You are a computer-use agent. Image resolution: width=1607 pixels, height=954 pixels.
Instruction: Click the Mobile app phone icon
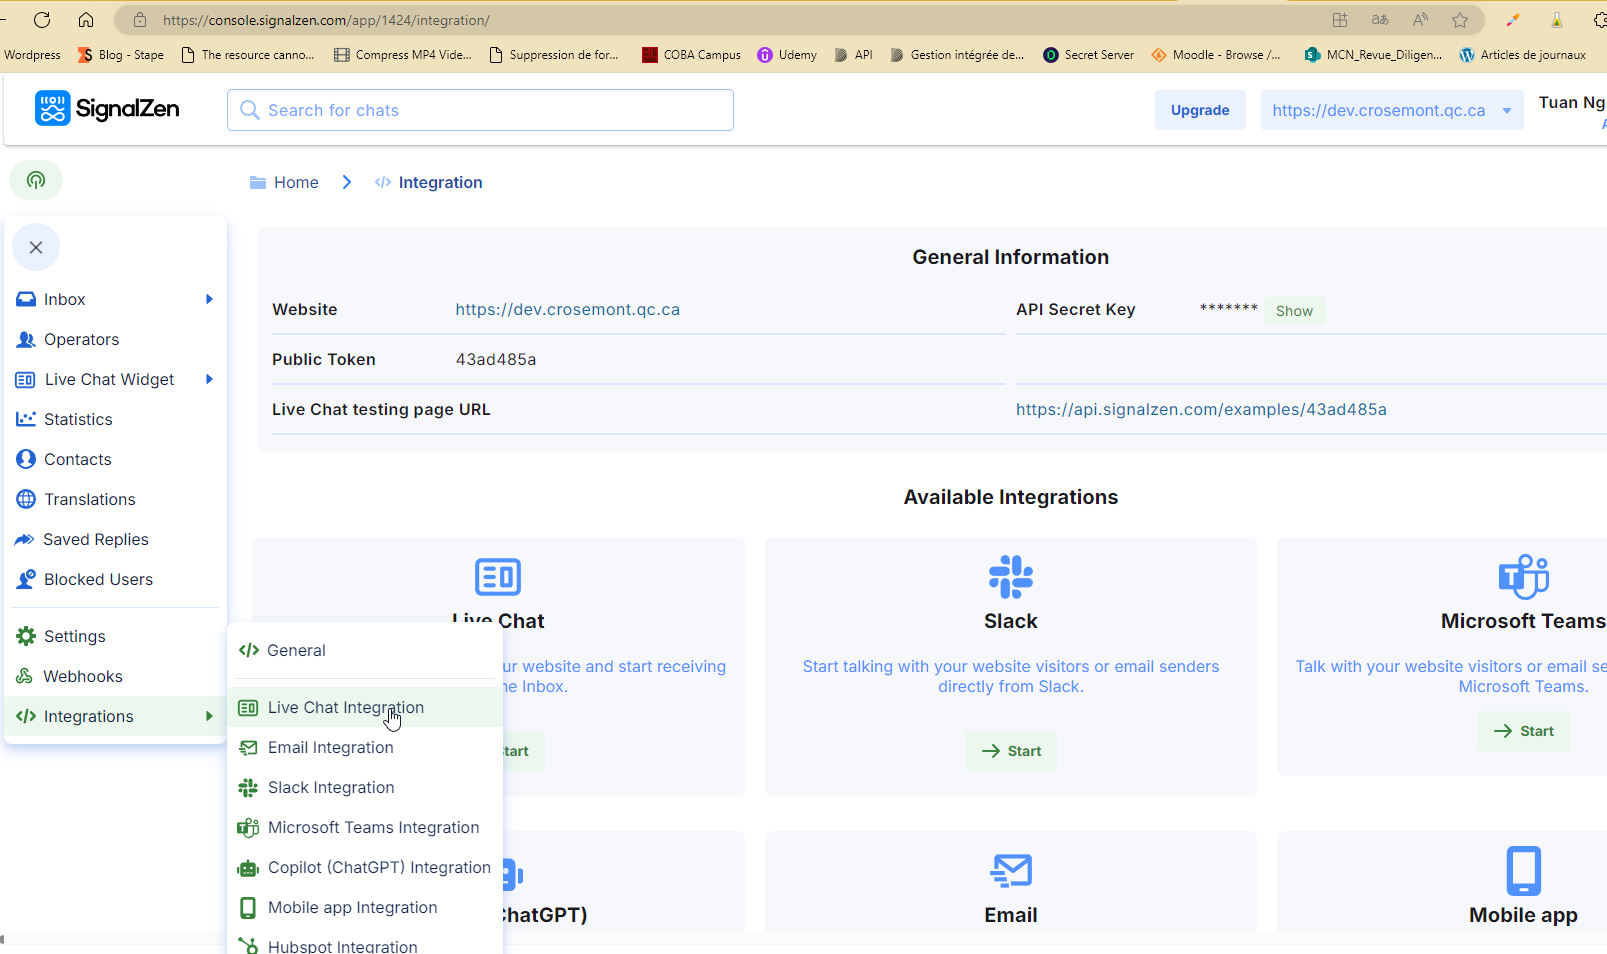(1522, 870)
